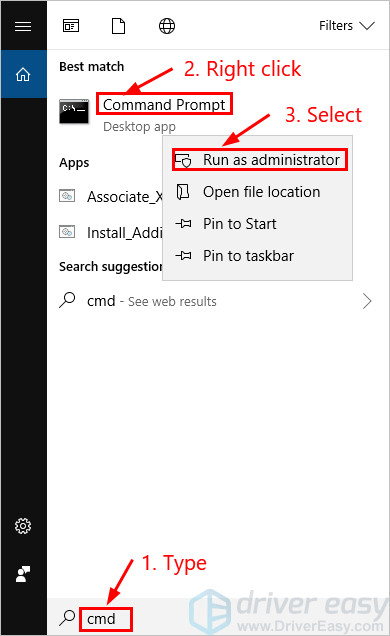Viewport: 390px width, 636px height.
Task: Click the Command Prompt app icon
Action: point(74,111)
